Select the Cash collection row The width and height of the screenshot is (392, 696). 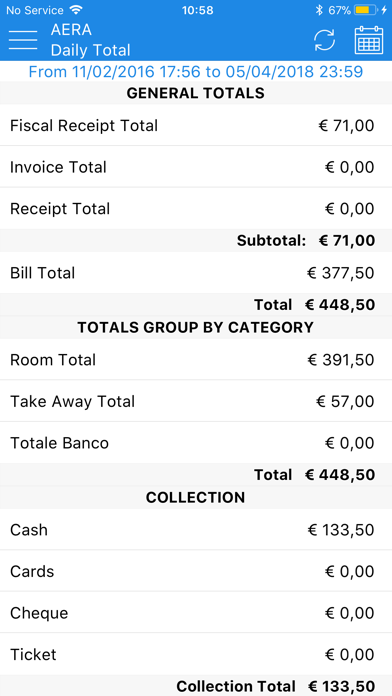(x=196, y=530)
